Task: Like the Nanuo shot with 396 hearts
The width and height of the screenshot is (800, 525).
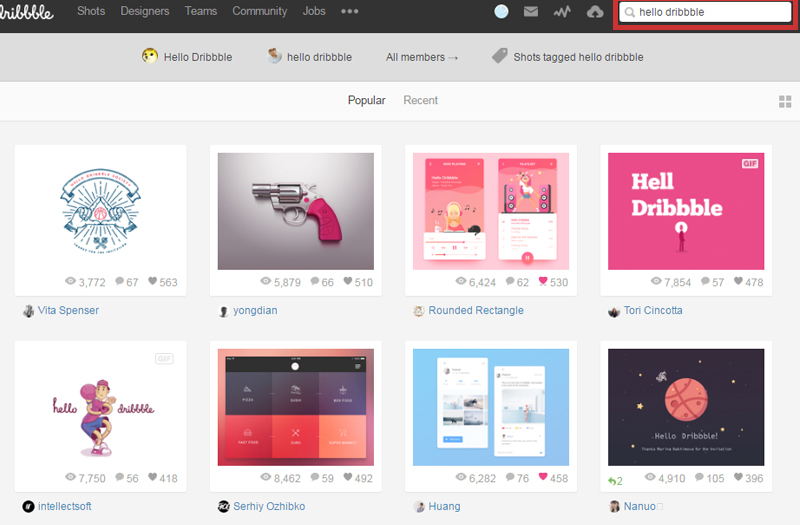Action: pyautogui.click(x=748, y=478)
